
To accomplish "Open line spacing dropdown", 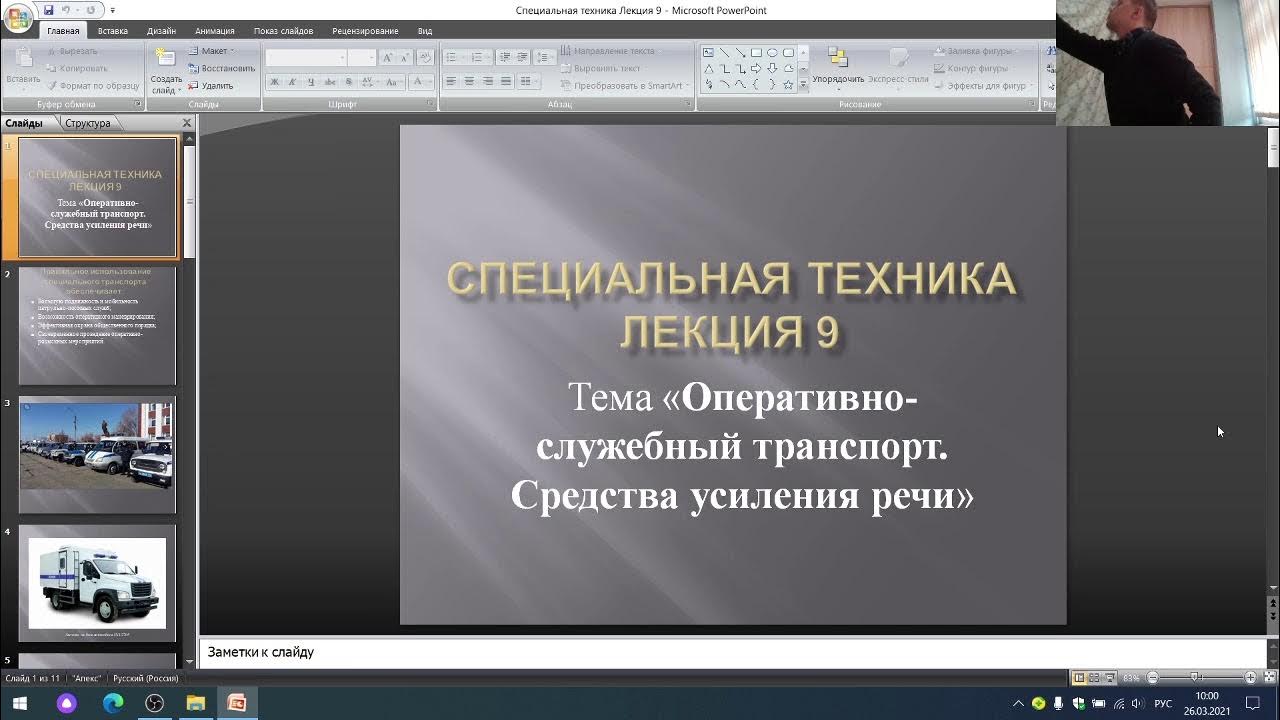I will pyautogui.click(x=545, y=58).
